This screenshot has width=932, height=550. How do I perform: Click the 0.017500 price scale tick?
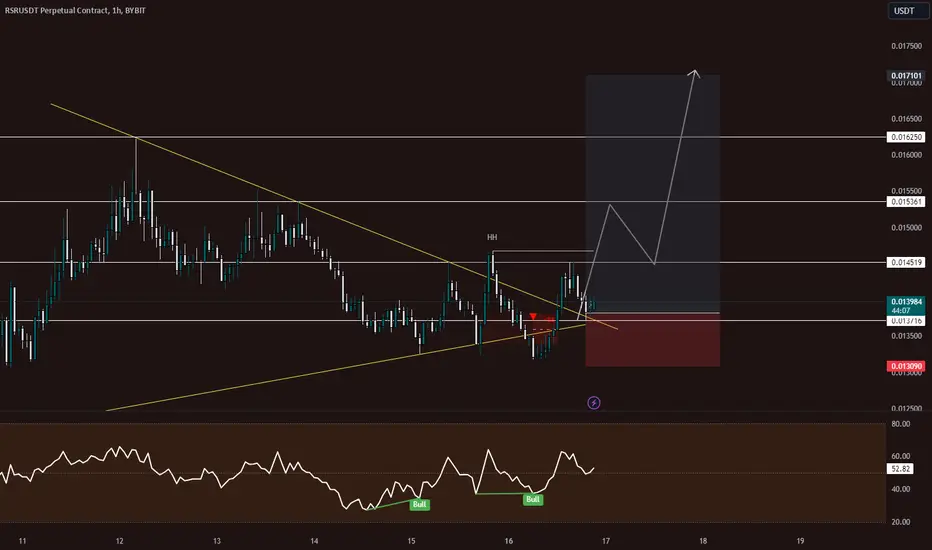[906, 46]
